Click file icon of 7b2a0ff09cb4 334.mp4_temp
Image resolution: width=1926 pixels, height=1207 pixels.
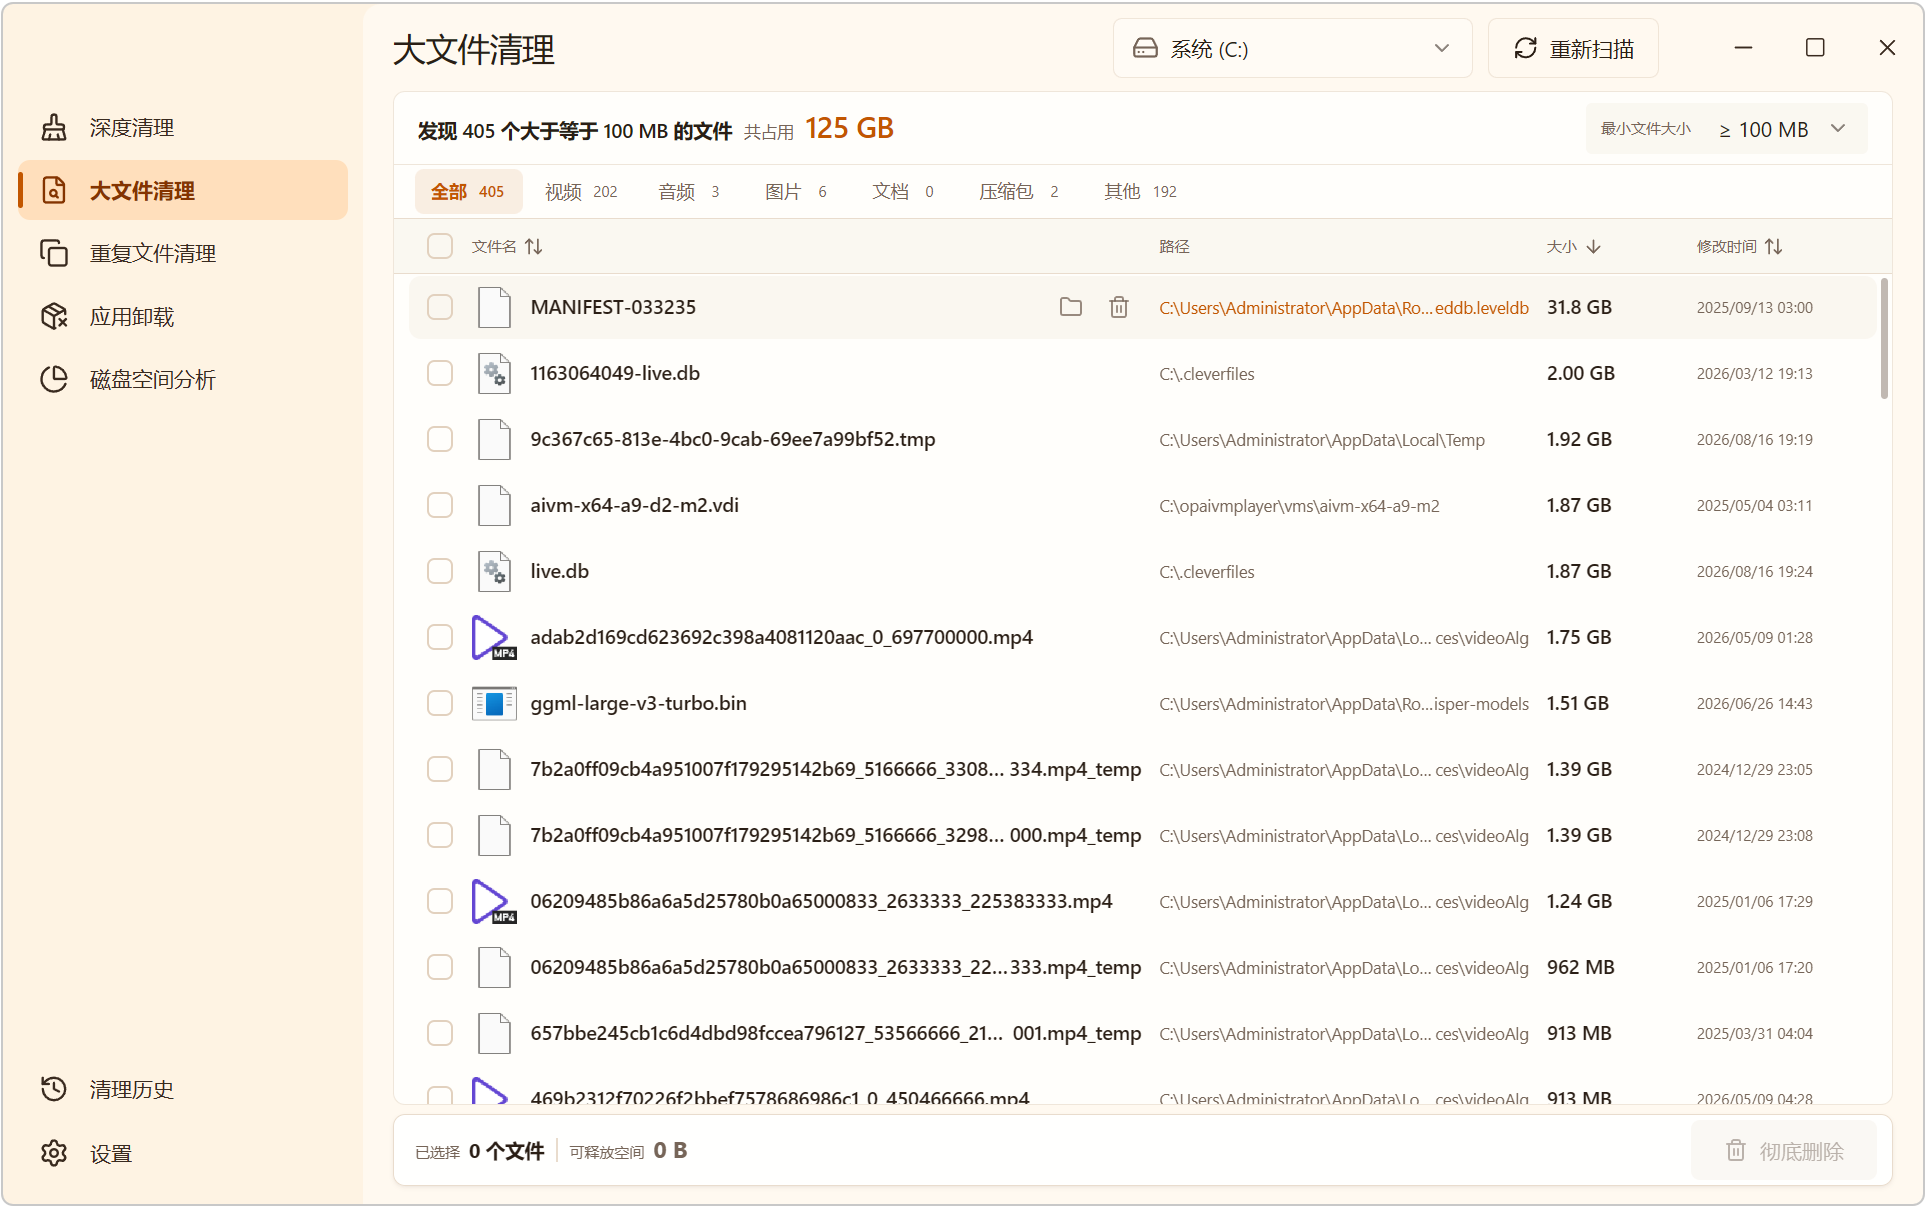(494, 769)
